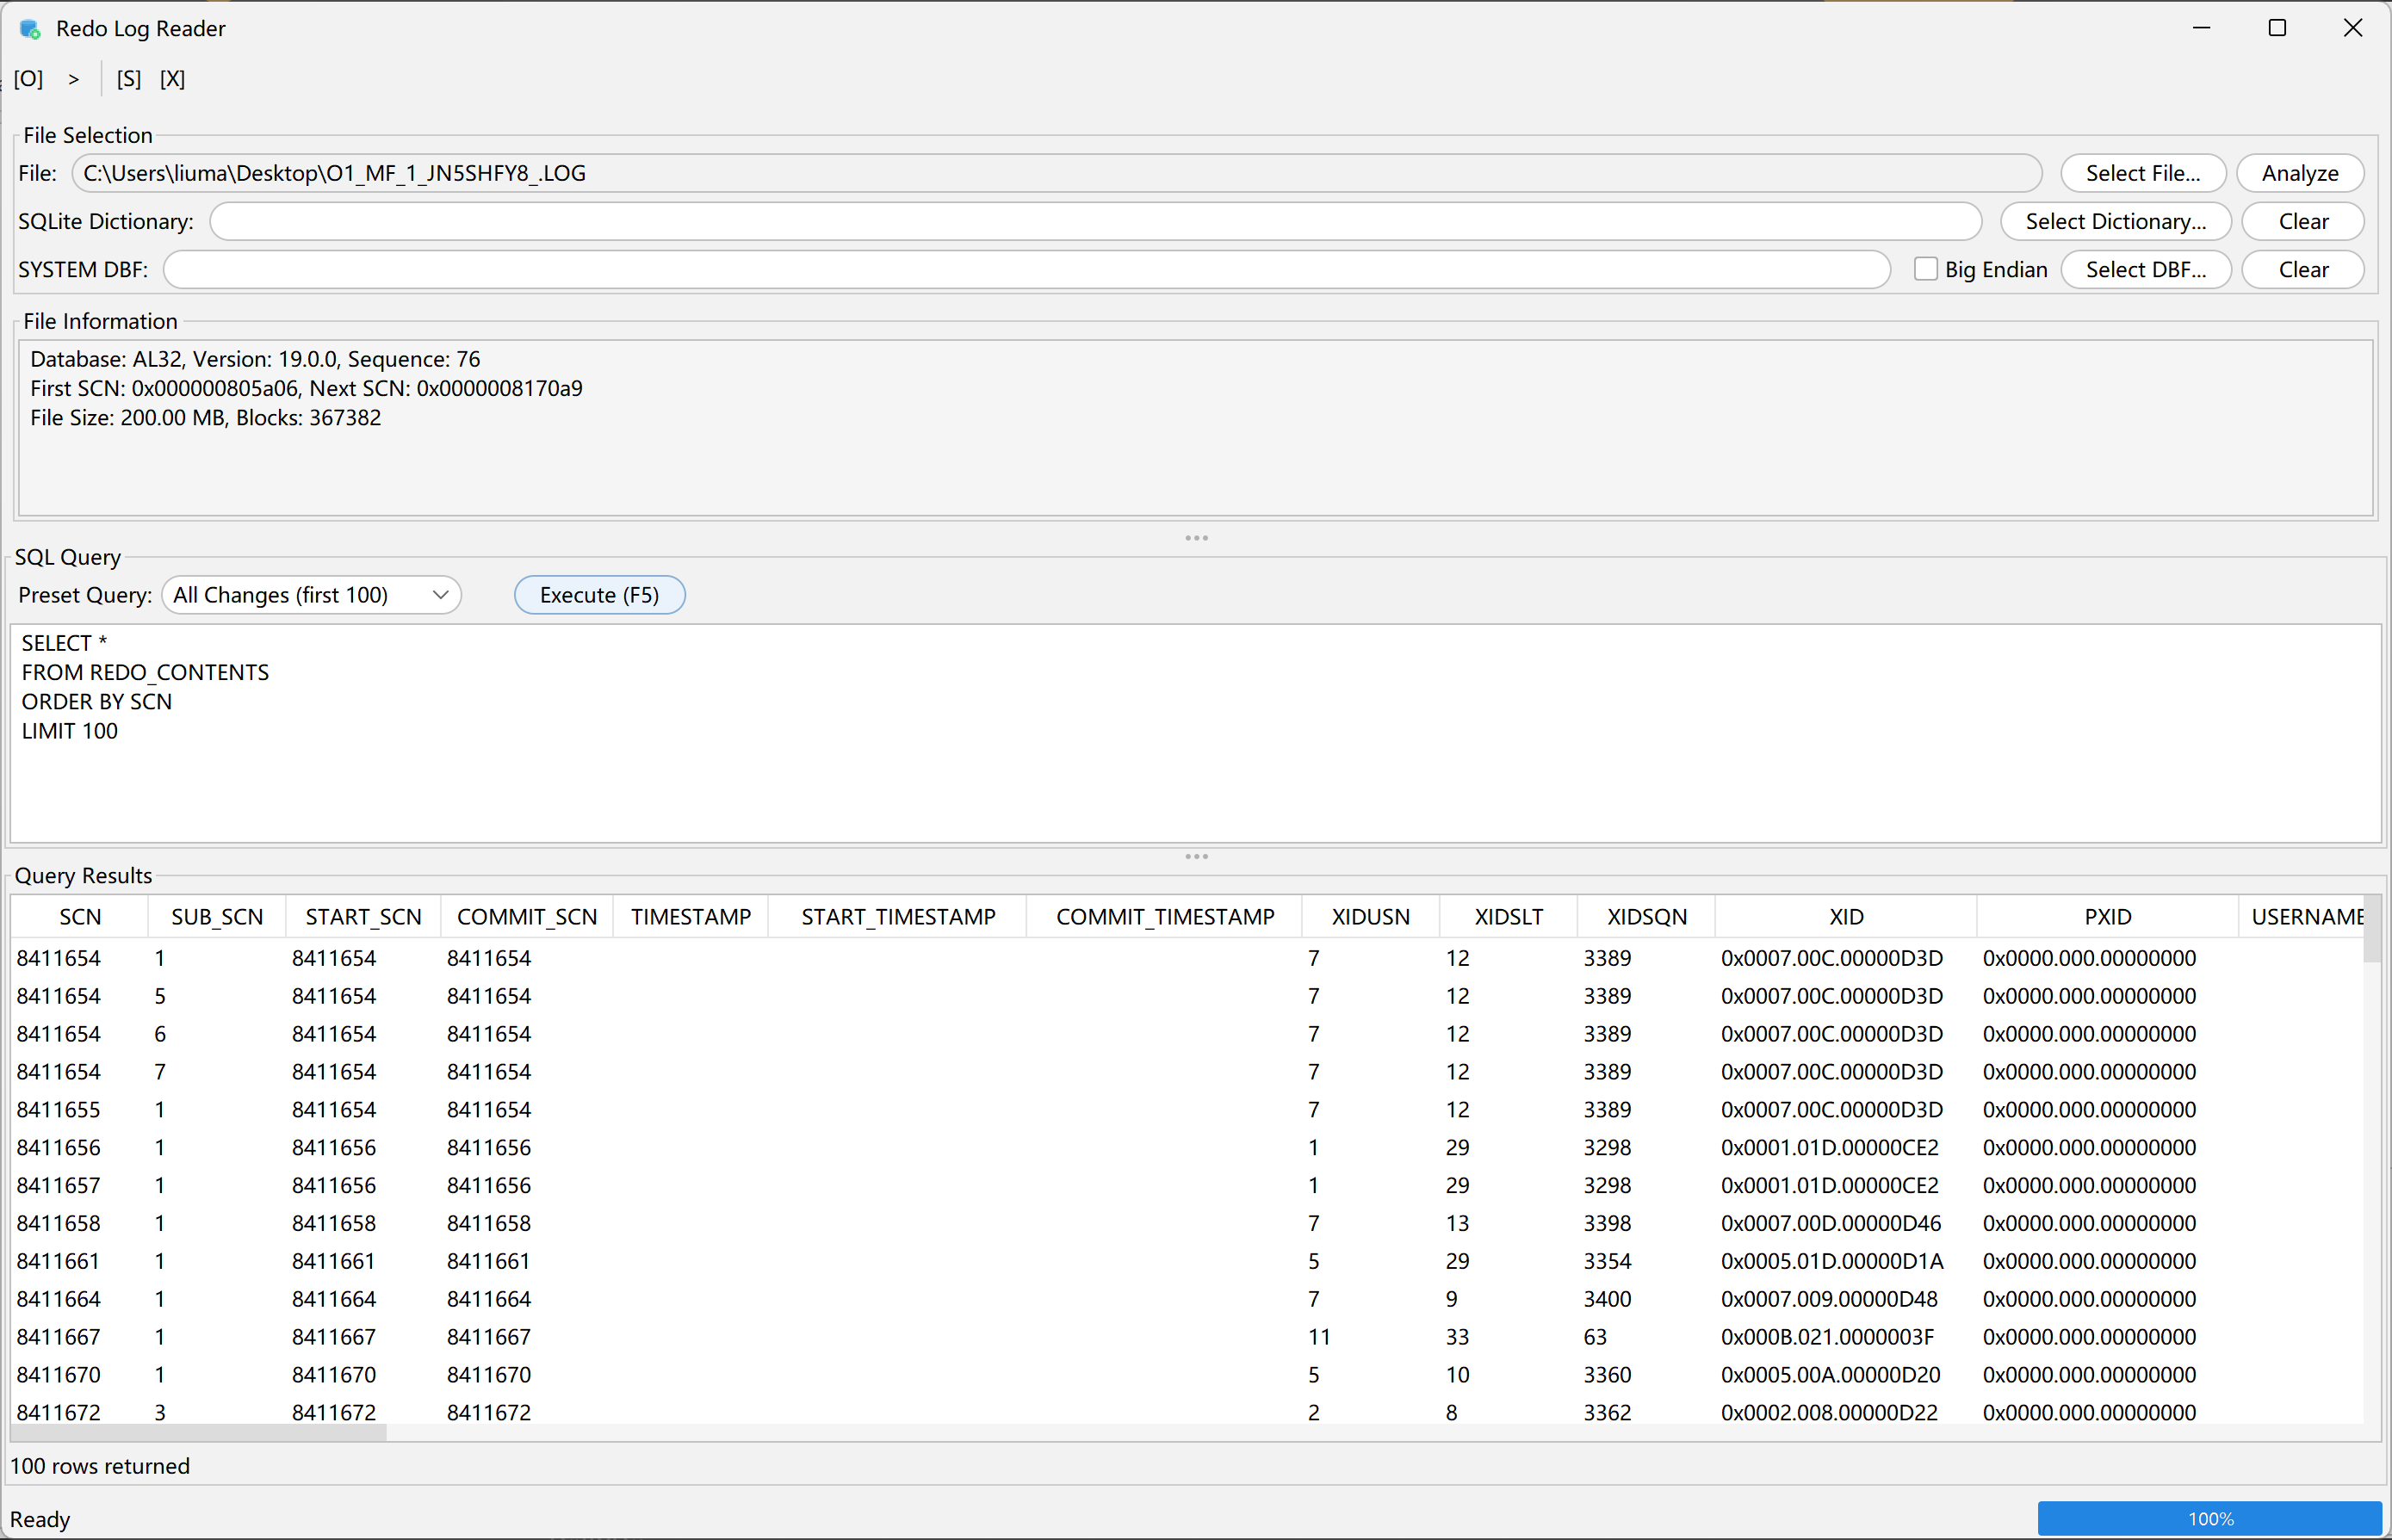Focus the SQLite Dictionary input field
The width and height of the screenshot is (2392, 1540).
[1095, 221]
